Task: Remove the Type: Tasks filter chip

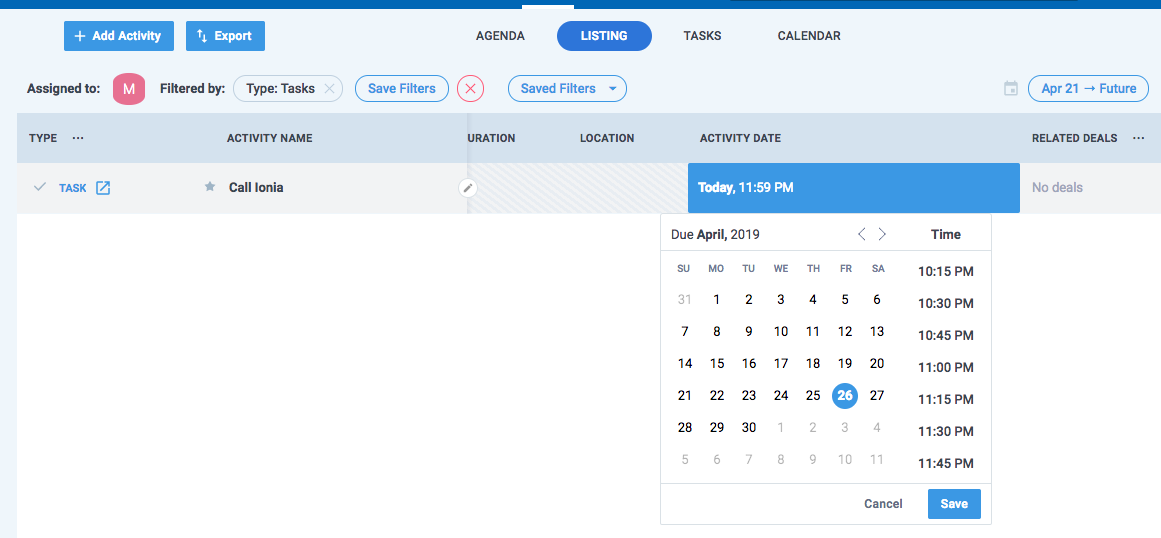Action: tap(329, 89)
